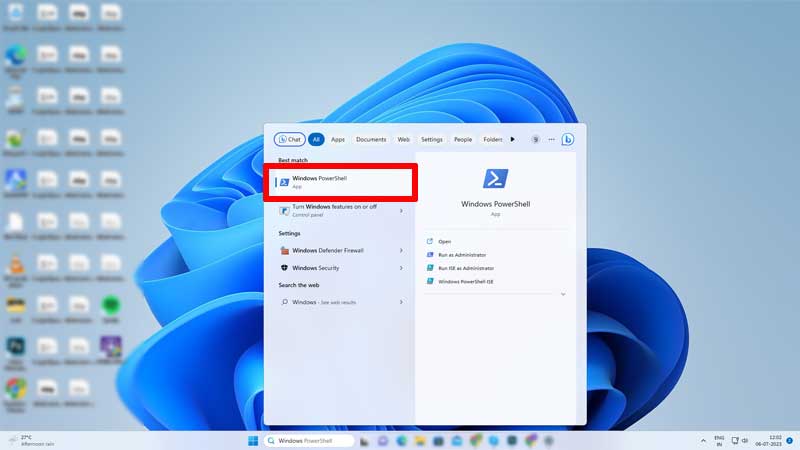Open the clock and date flyout
This screenshot has width=800, height=450.
(x=768, y=441)
